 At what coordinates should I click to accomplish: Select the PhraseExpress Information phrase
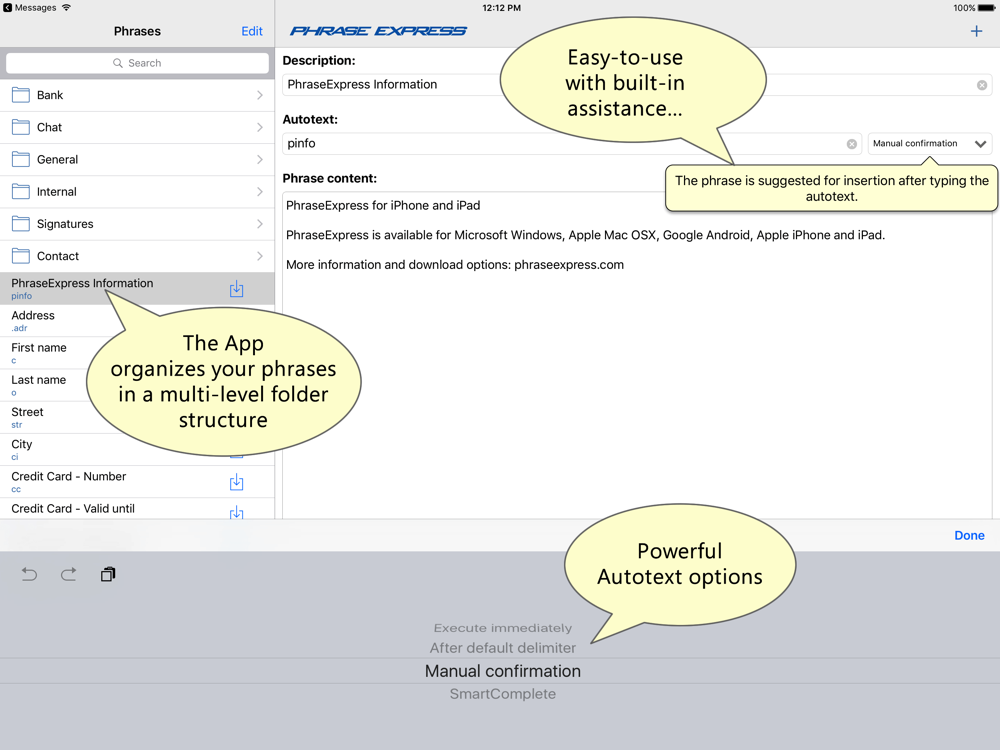(x=137, y=288)
